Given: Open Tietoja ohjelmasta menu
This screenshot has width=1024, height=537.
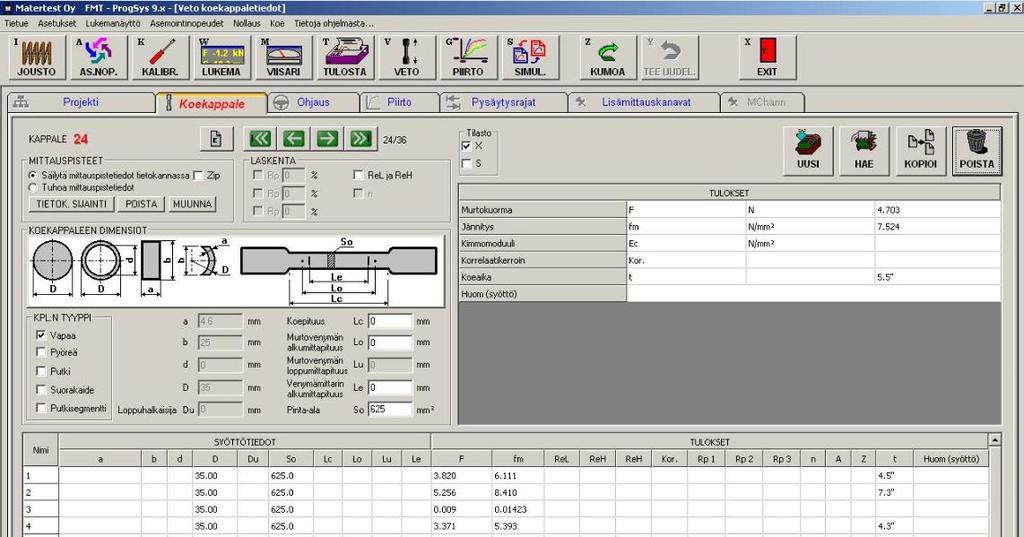Looking at the screenshot, I should (334, 23).
